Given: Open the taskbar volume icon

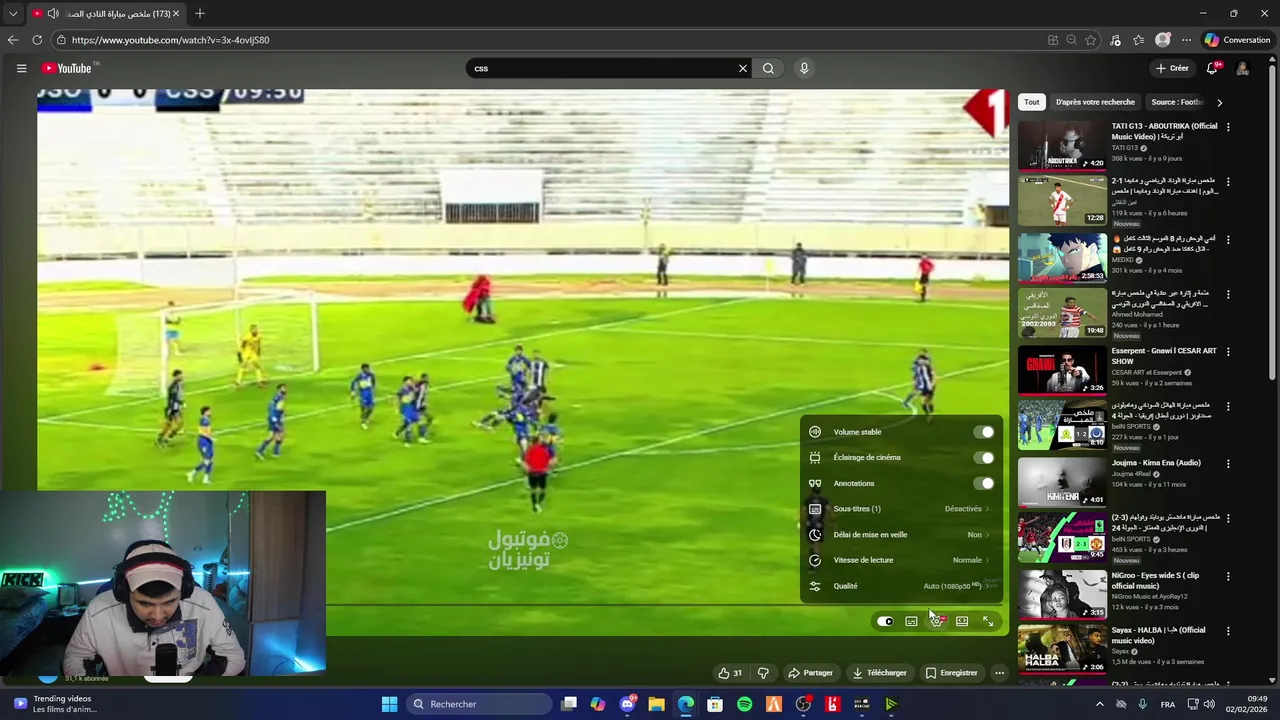Looking at the screenshot, I should pyautogui.click(x=1208, y=704).
